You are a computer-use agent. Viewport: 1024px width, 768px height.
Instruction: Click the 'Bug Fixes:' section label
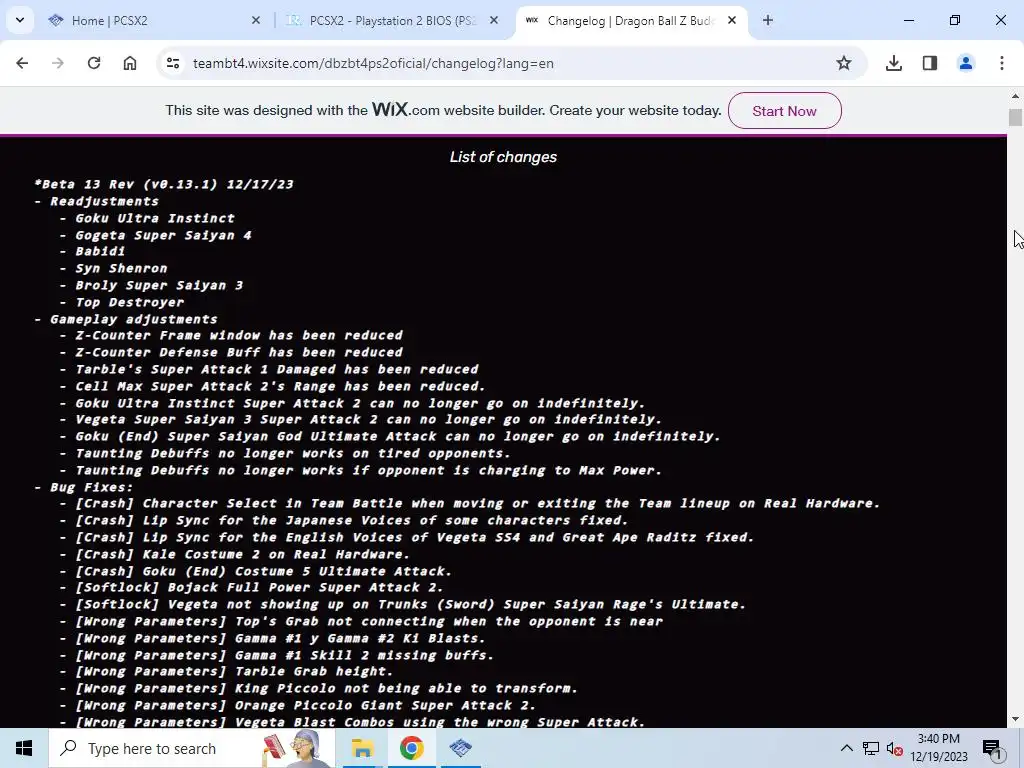click(x=91, y=487)
